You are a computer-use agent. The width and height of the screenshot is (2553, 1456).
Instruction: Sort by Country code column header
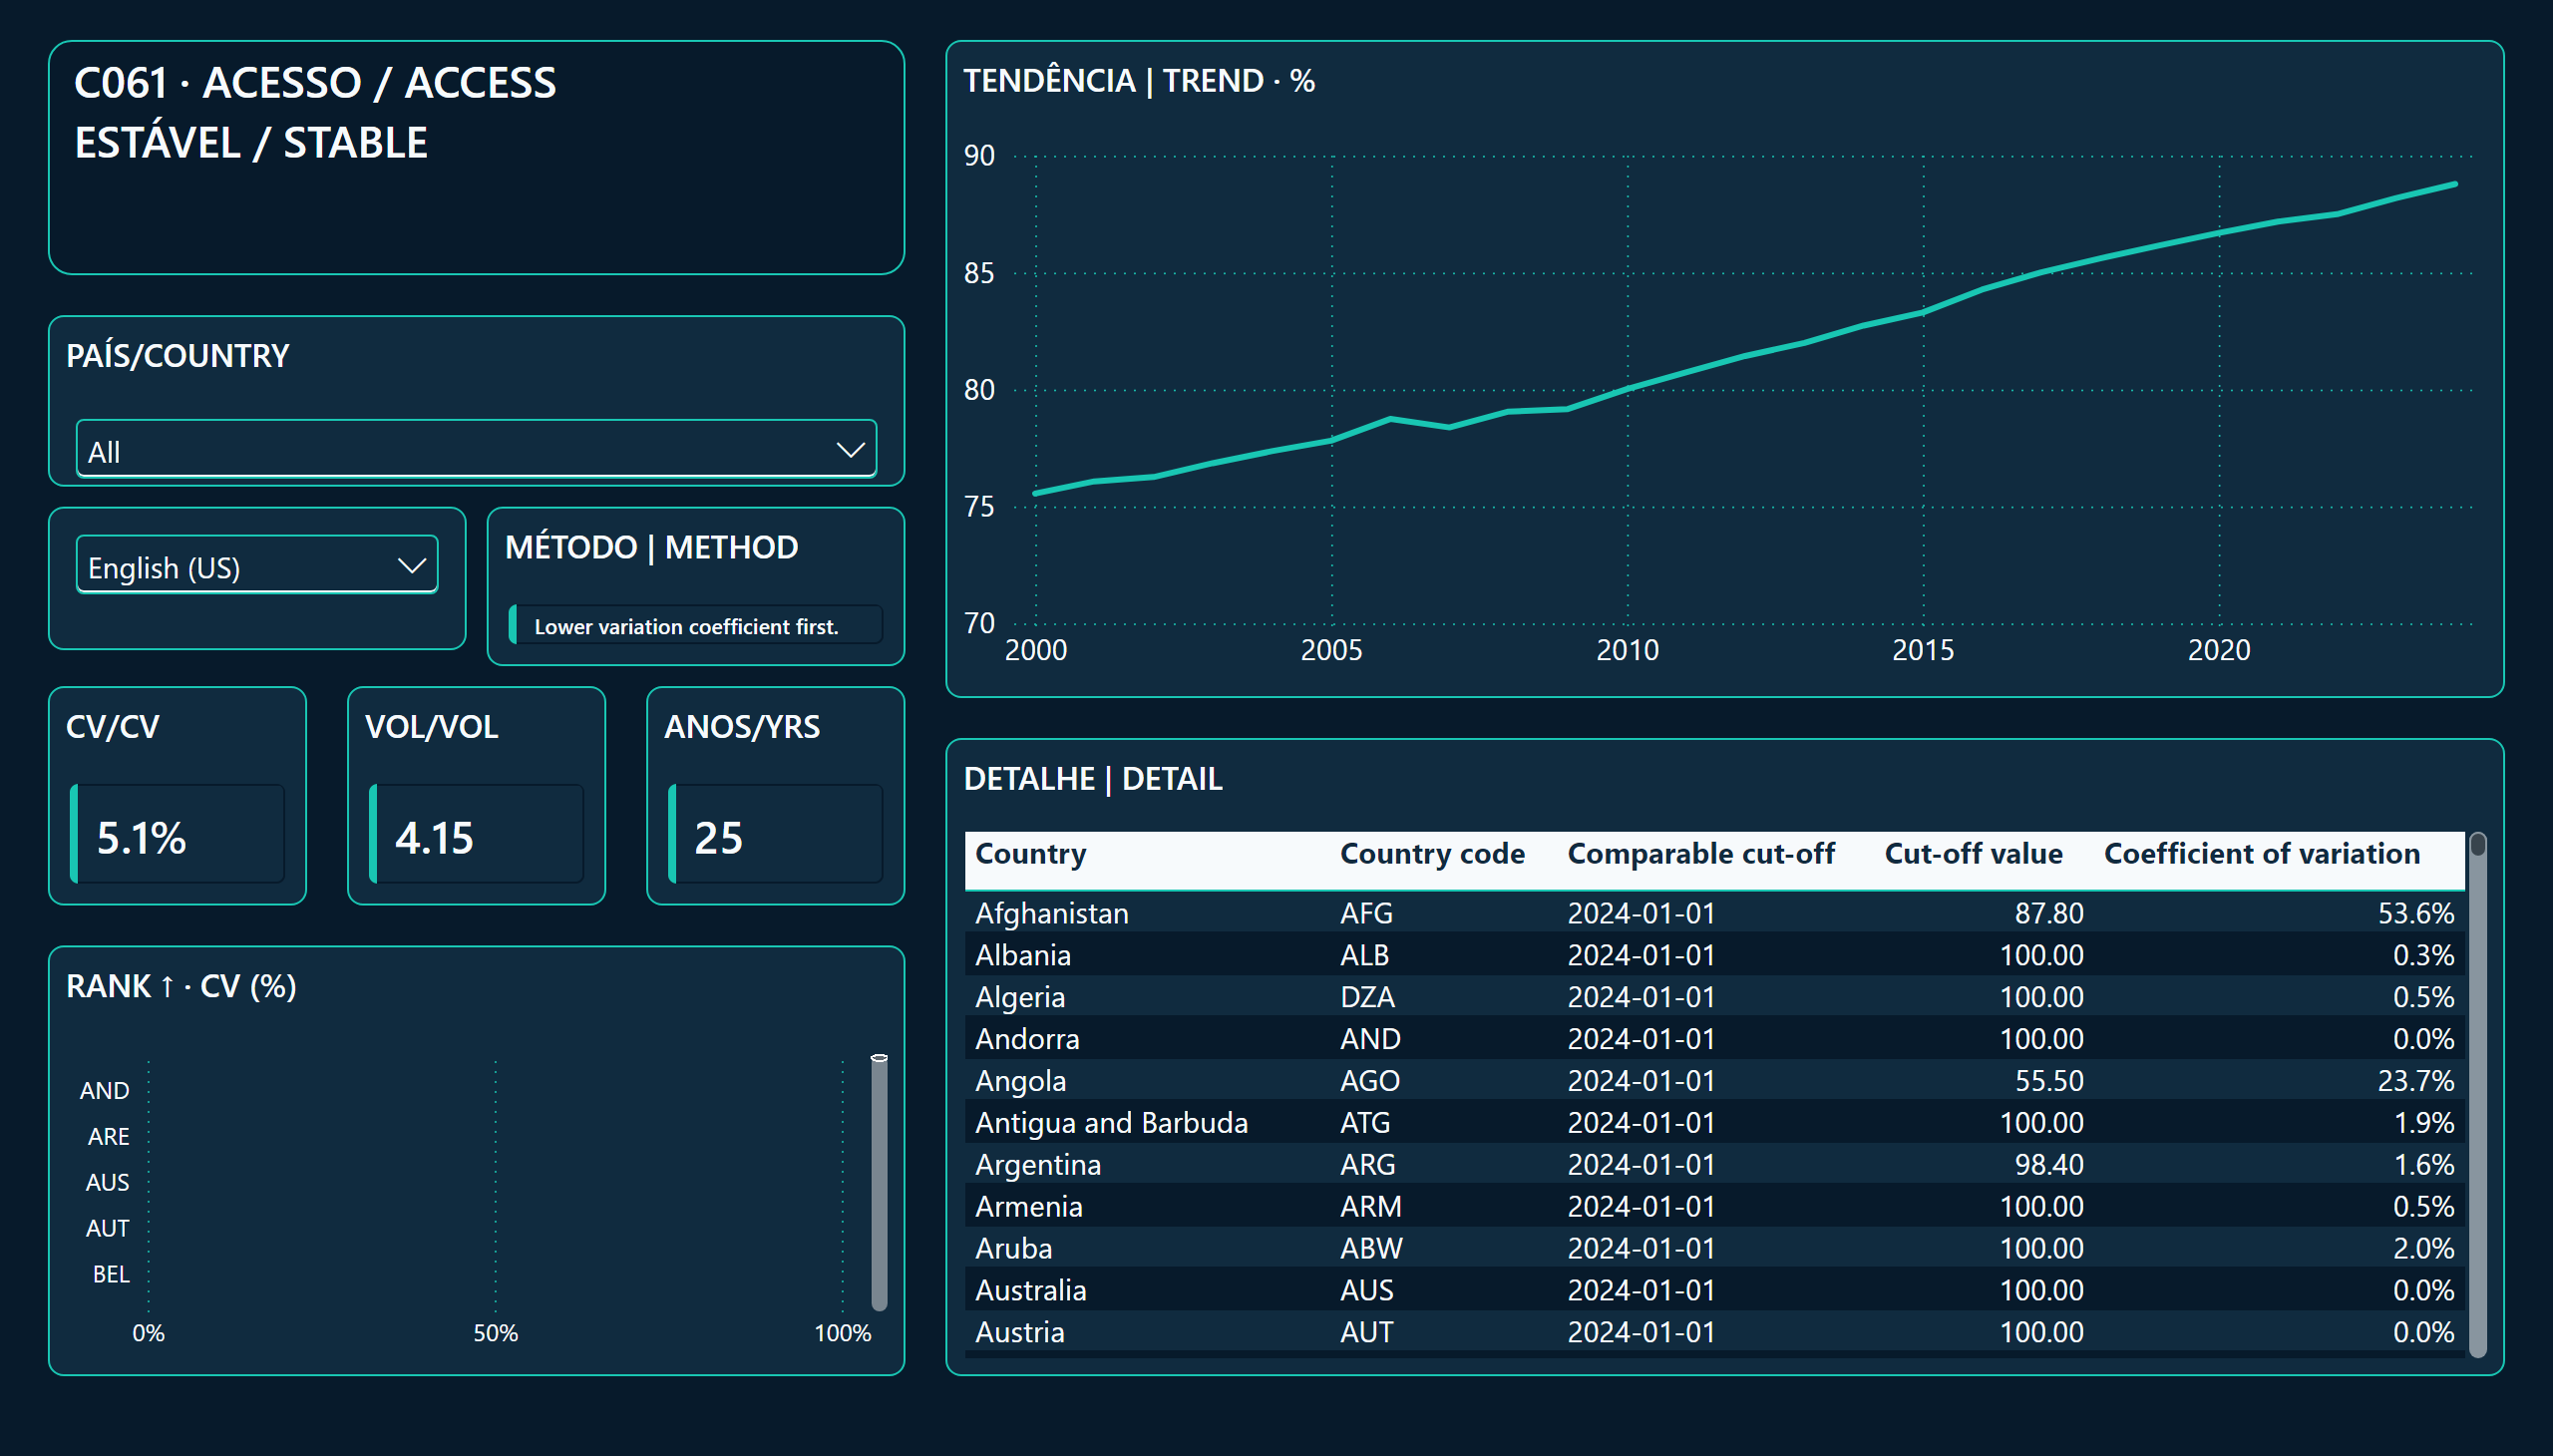click(x=1432, y=853)
